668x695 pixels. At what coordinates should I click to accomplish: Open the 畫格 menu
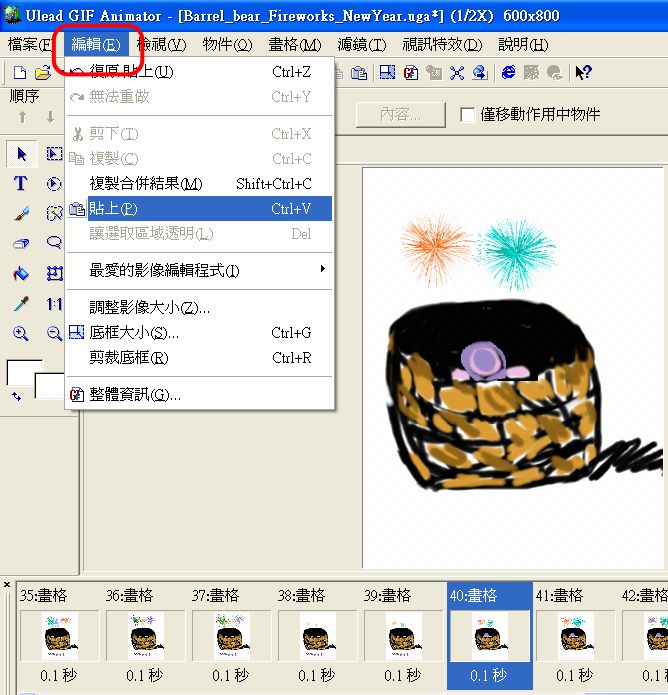pyautogui.click(x=295, y=44)
